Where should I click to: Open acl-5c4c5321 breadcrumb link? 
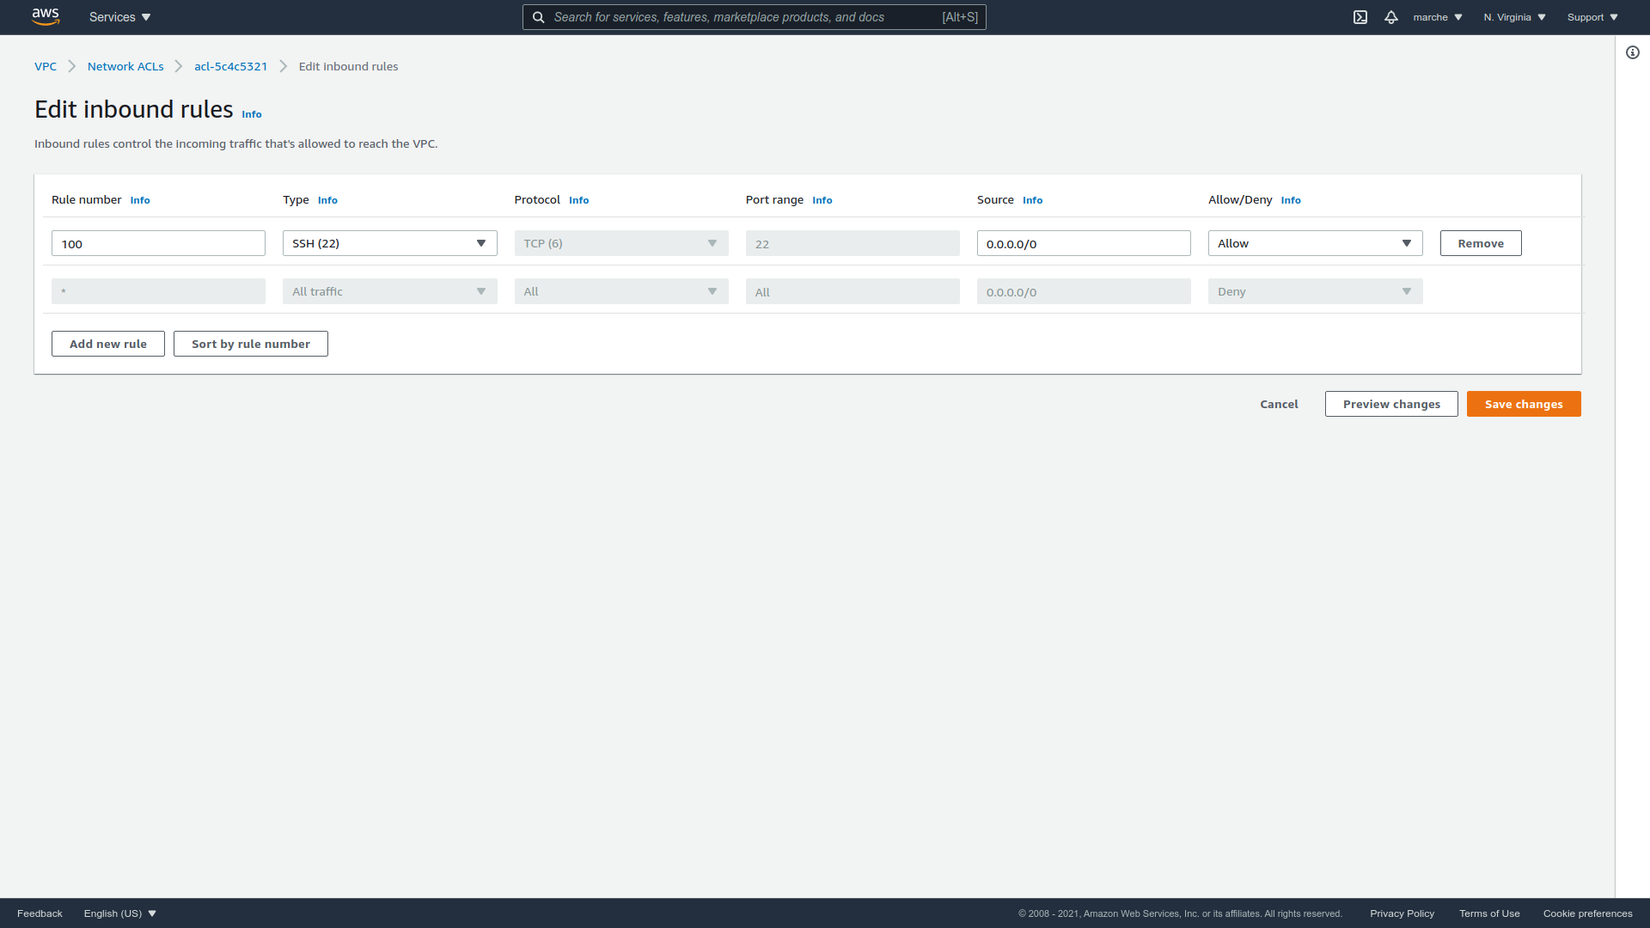tap(231, 66)
